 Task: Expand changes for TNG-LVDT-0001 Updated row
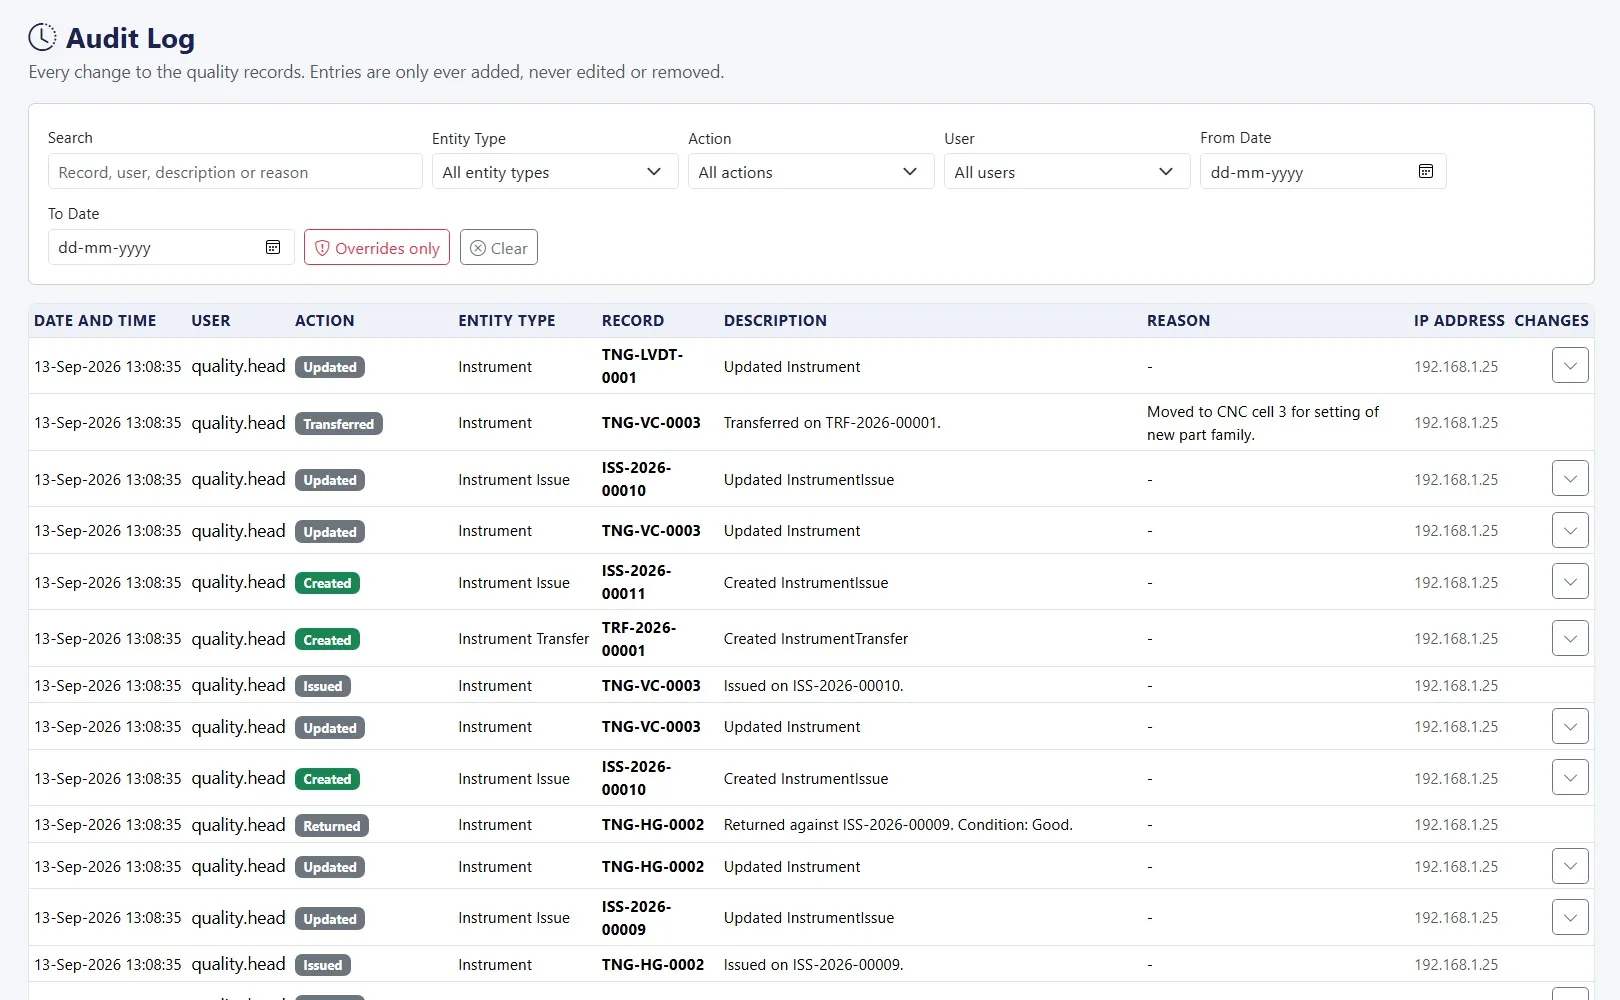point(1570,366)
